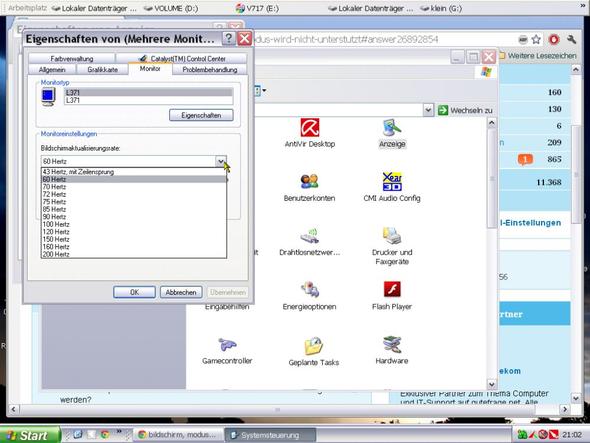Open the Flash Player icon
The image size is (590, 443).
[392, 296]
